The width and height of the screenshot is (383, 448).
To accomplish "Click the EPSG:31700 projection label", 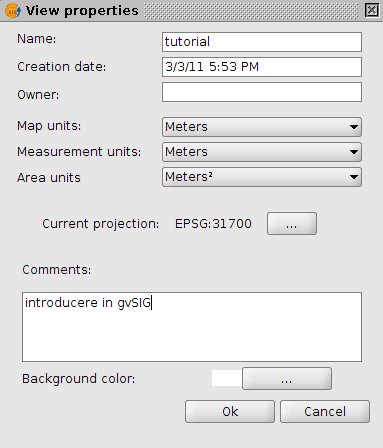I will (x=213, y=224).
